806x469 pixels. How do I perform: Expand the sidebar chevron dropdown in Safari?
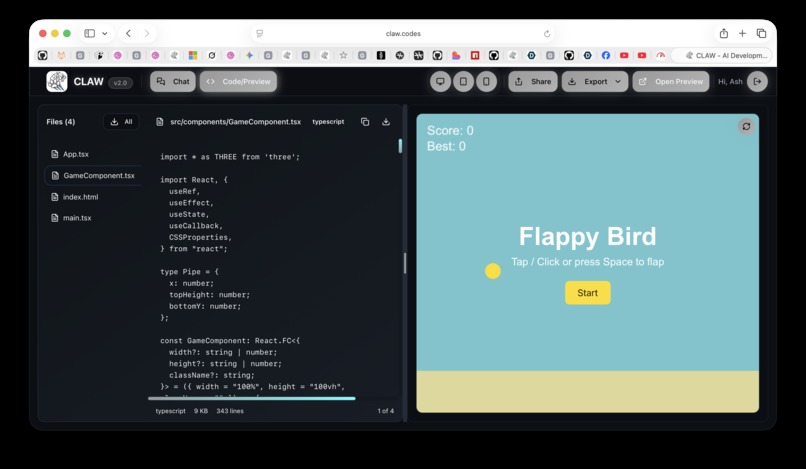tap(104, 33)
